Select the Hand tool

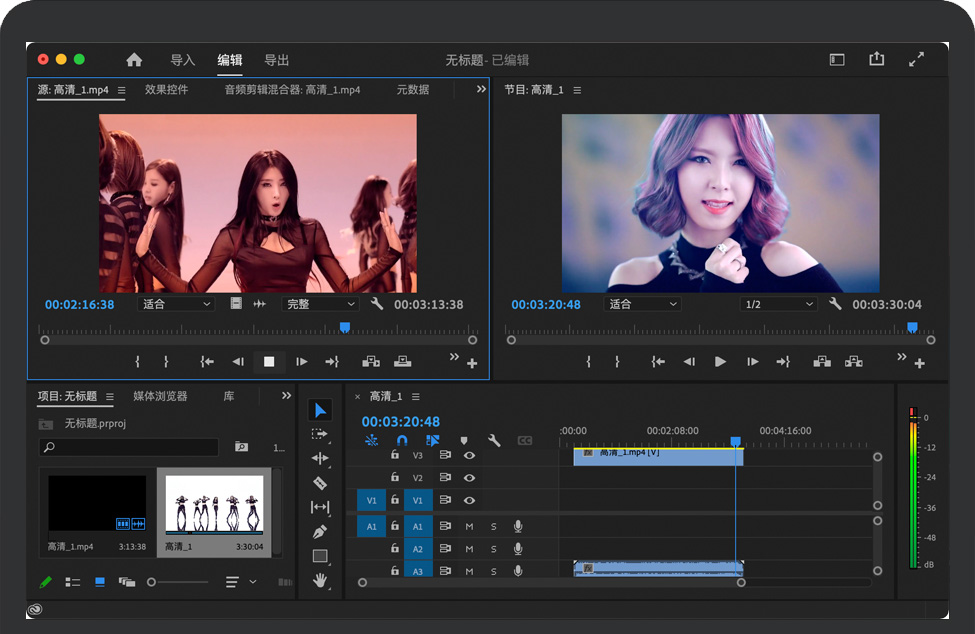tap(320, 580)
